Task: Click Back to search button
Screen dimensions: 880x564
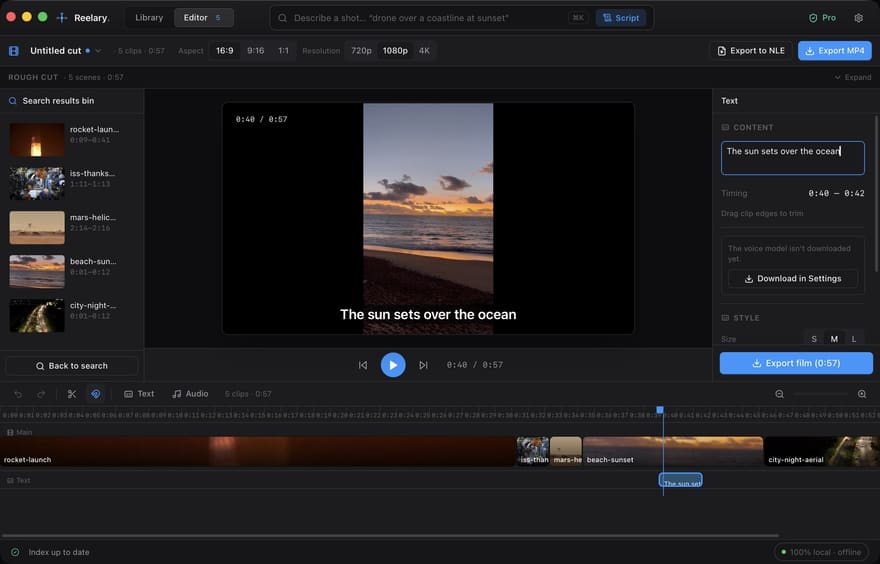Action: coord(72,366)
